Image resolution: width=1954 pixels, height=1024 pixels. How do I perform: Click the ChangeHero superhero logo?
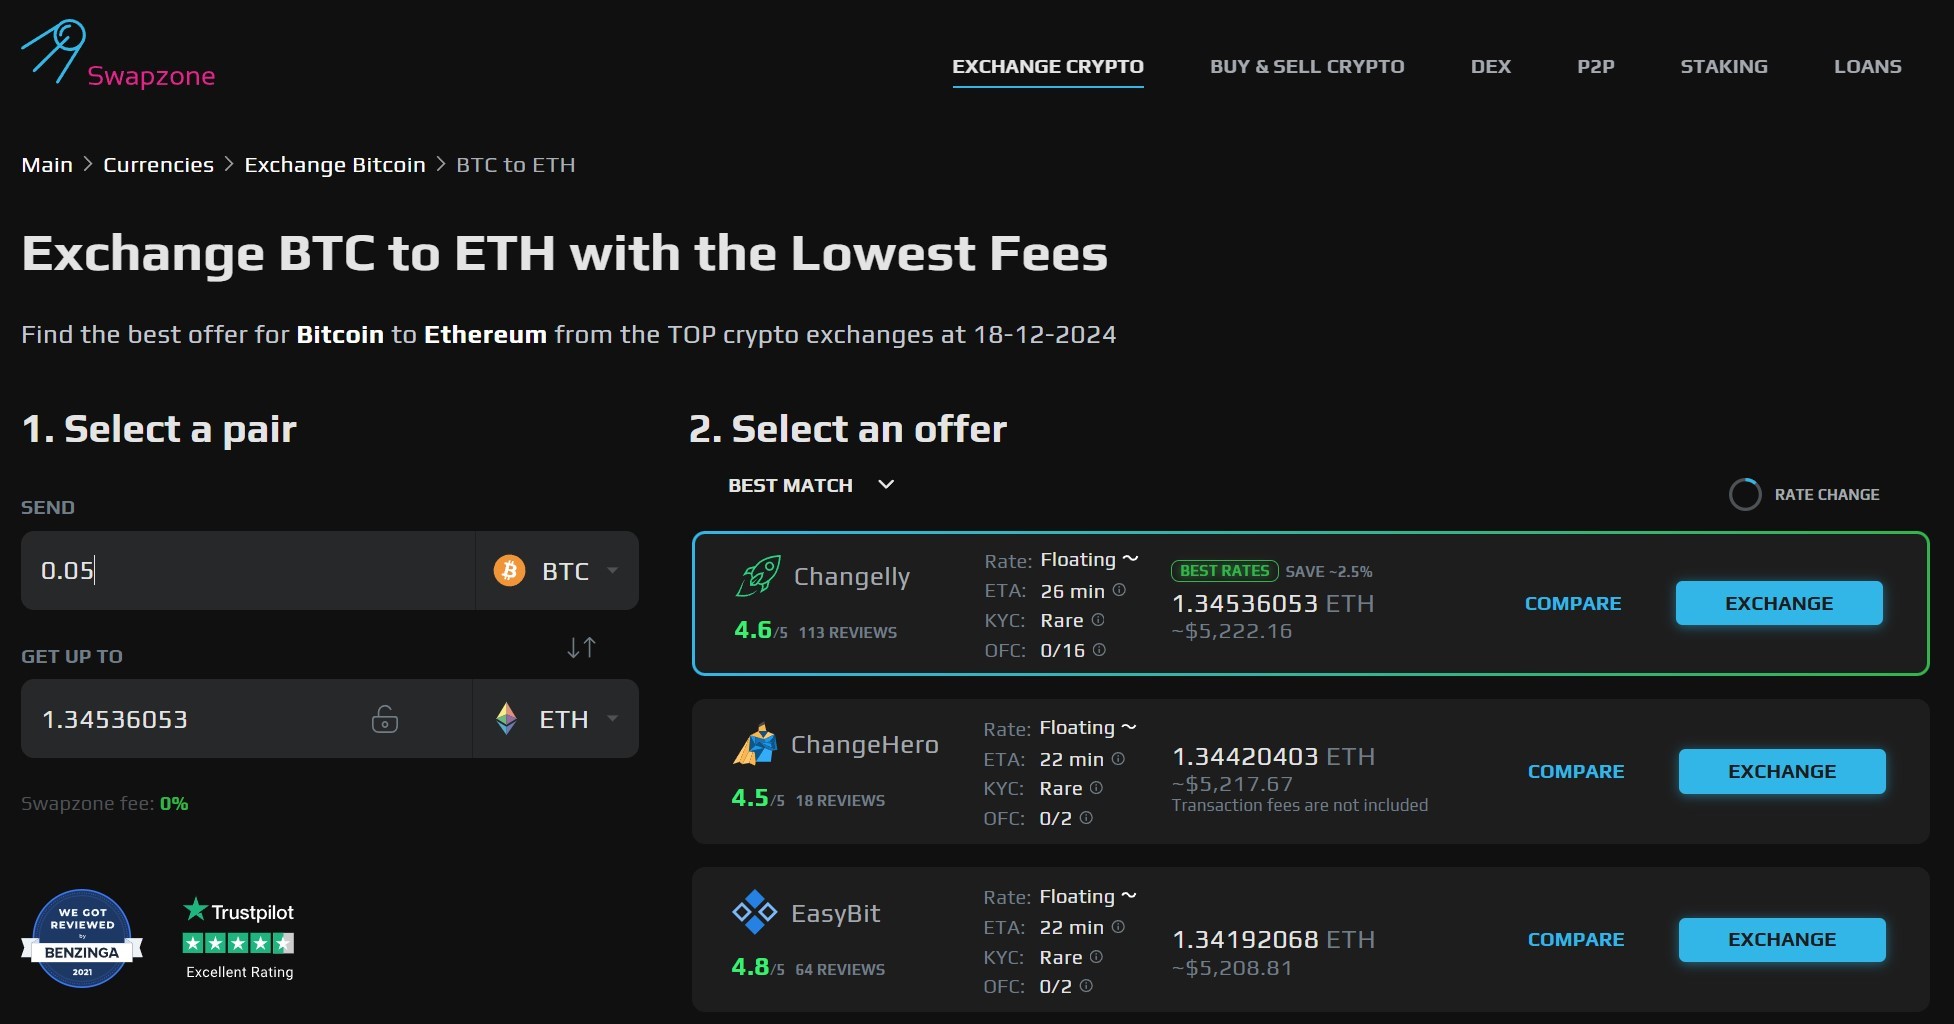click(x=755, y=745)
